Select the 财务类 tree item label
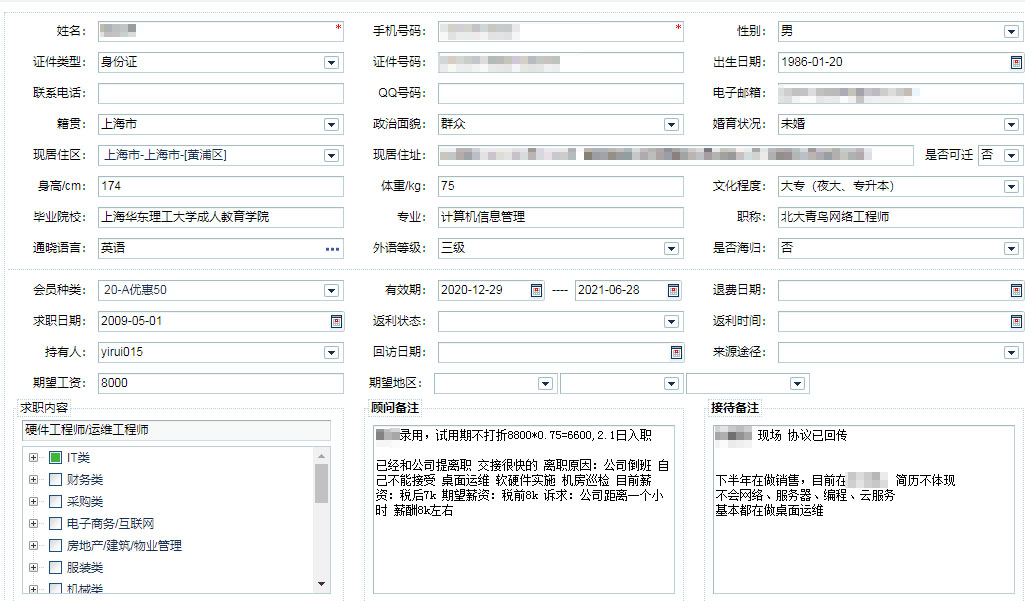Viewport: 1025px width, 601px height. (x=85, y=479)
